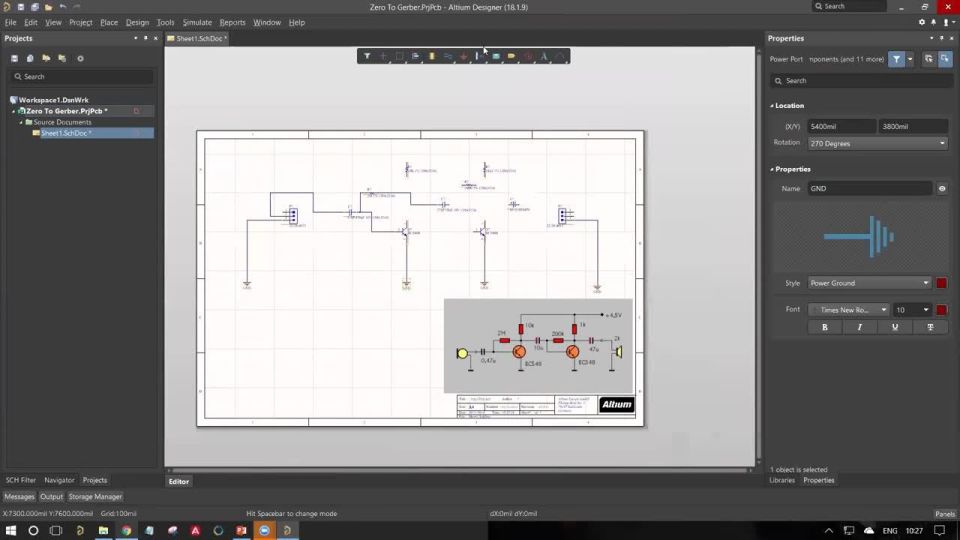The width and height of the screenshot is (960, 540).
Task: Click the Undo arrow in title bar
Action: coord(63,7)
